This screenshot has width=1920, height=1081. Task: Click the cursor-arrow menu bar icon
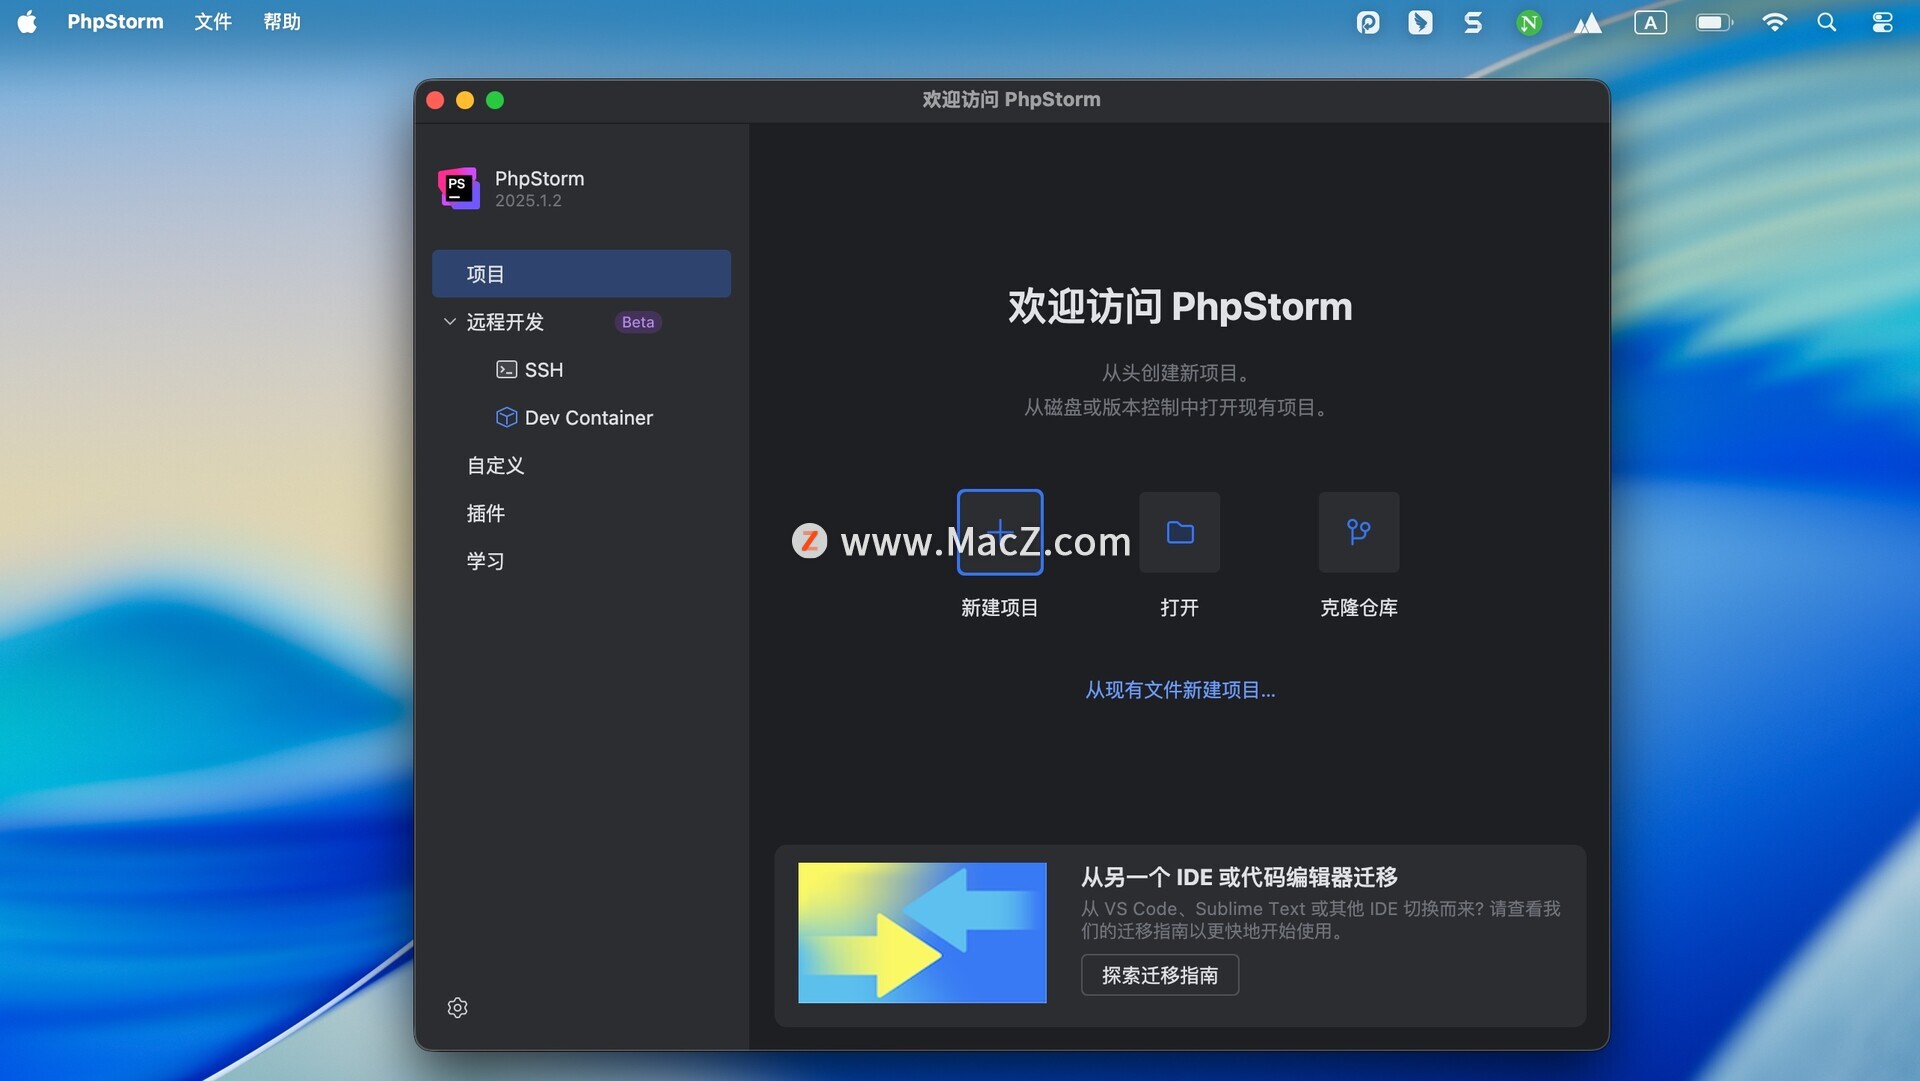click(1420, 22)
